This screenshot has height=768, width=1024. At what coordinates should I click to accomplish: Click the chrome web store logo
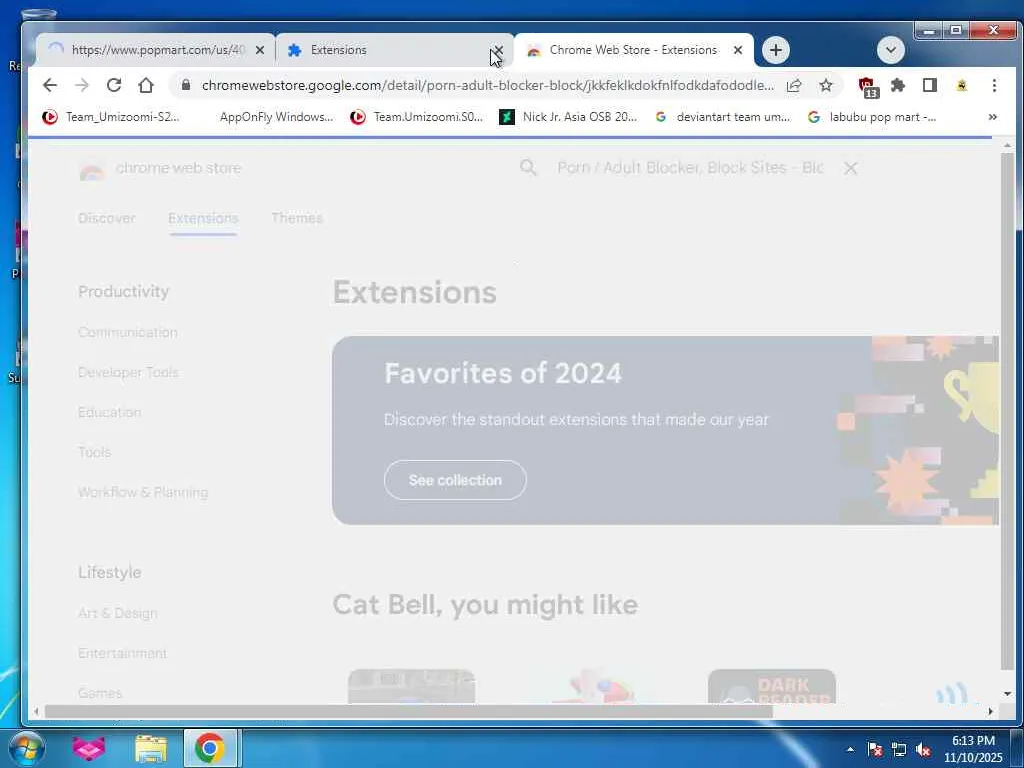click(x=160, y=168)
